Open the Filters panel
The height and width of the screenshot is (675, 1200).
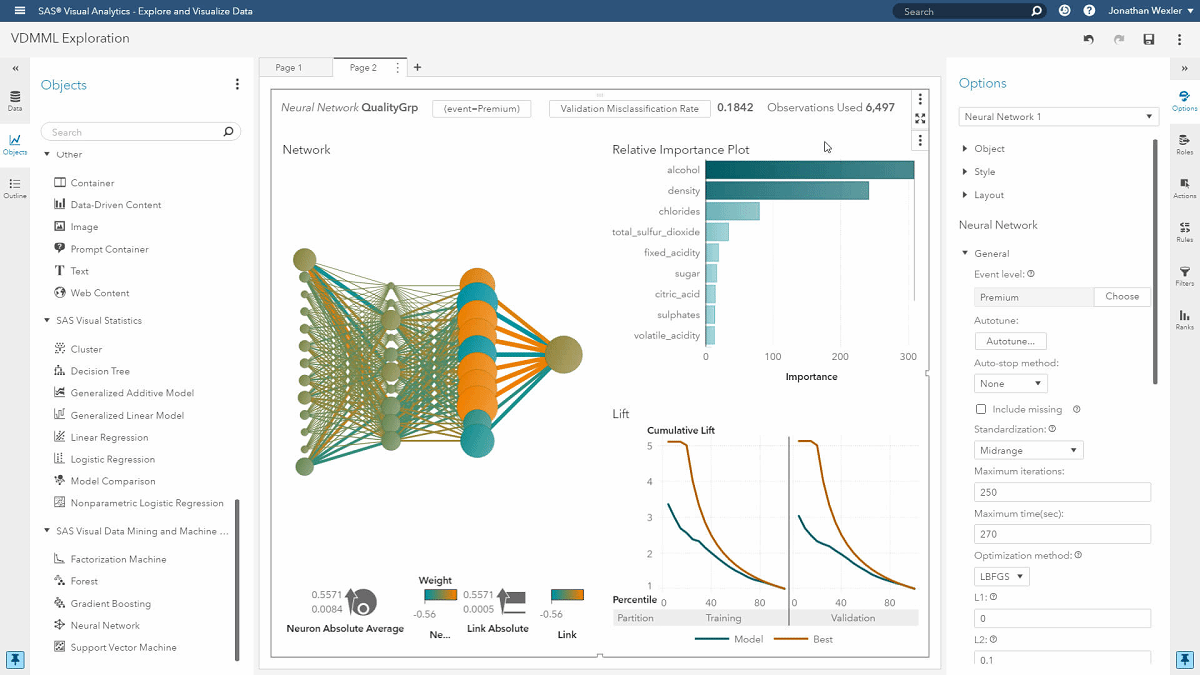coord(1184,272)
